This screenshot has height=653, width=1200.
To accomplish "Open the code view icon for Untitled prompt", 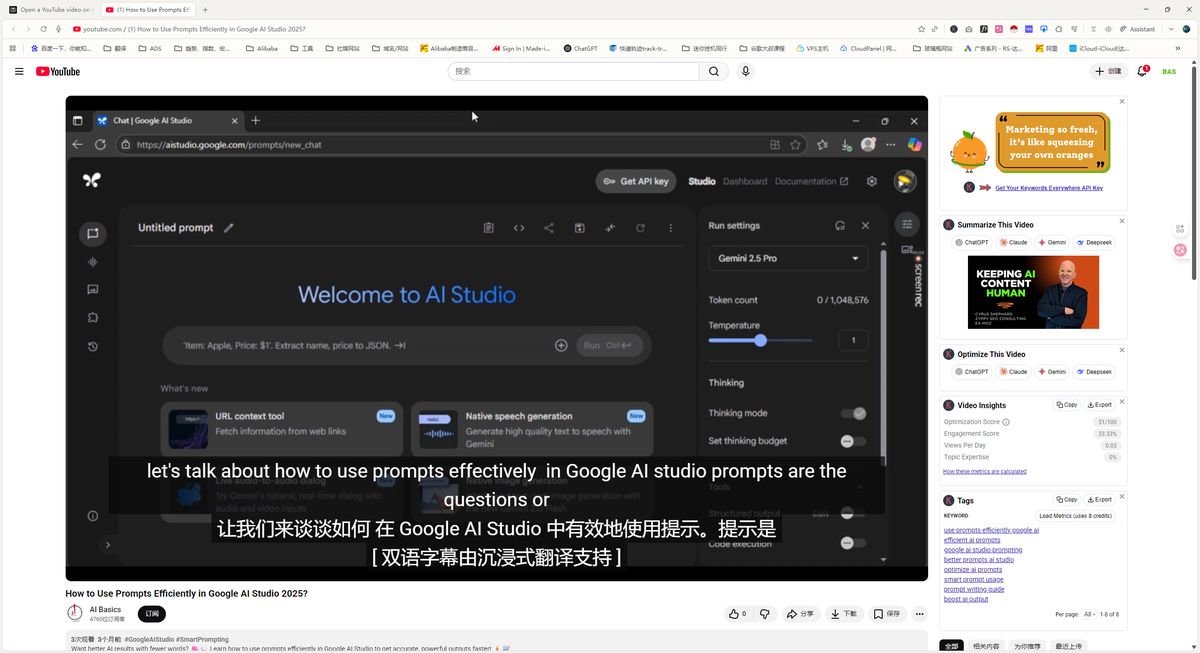I will (x=518, y=227).
